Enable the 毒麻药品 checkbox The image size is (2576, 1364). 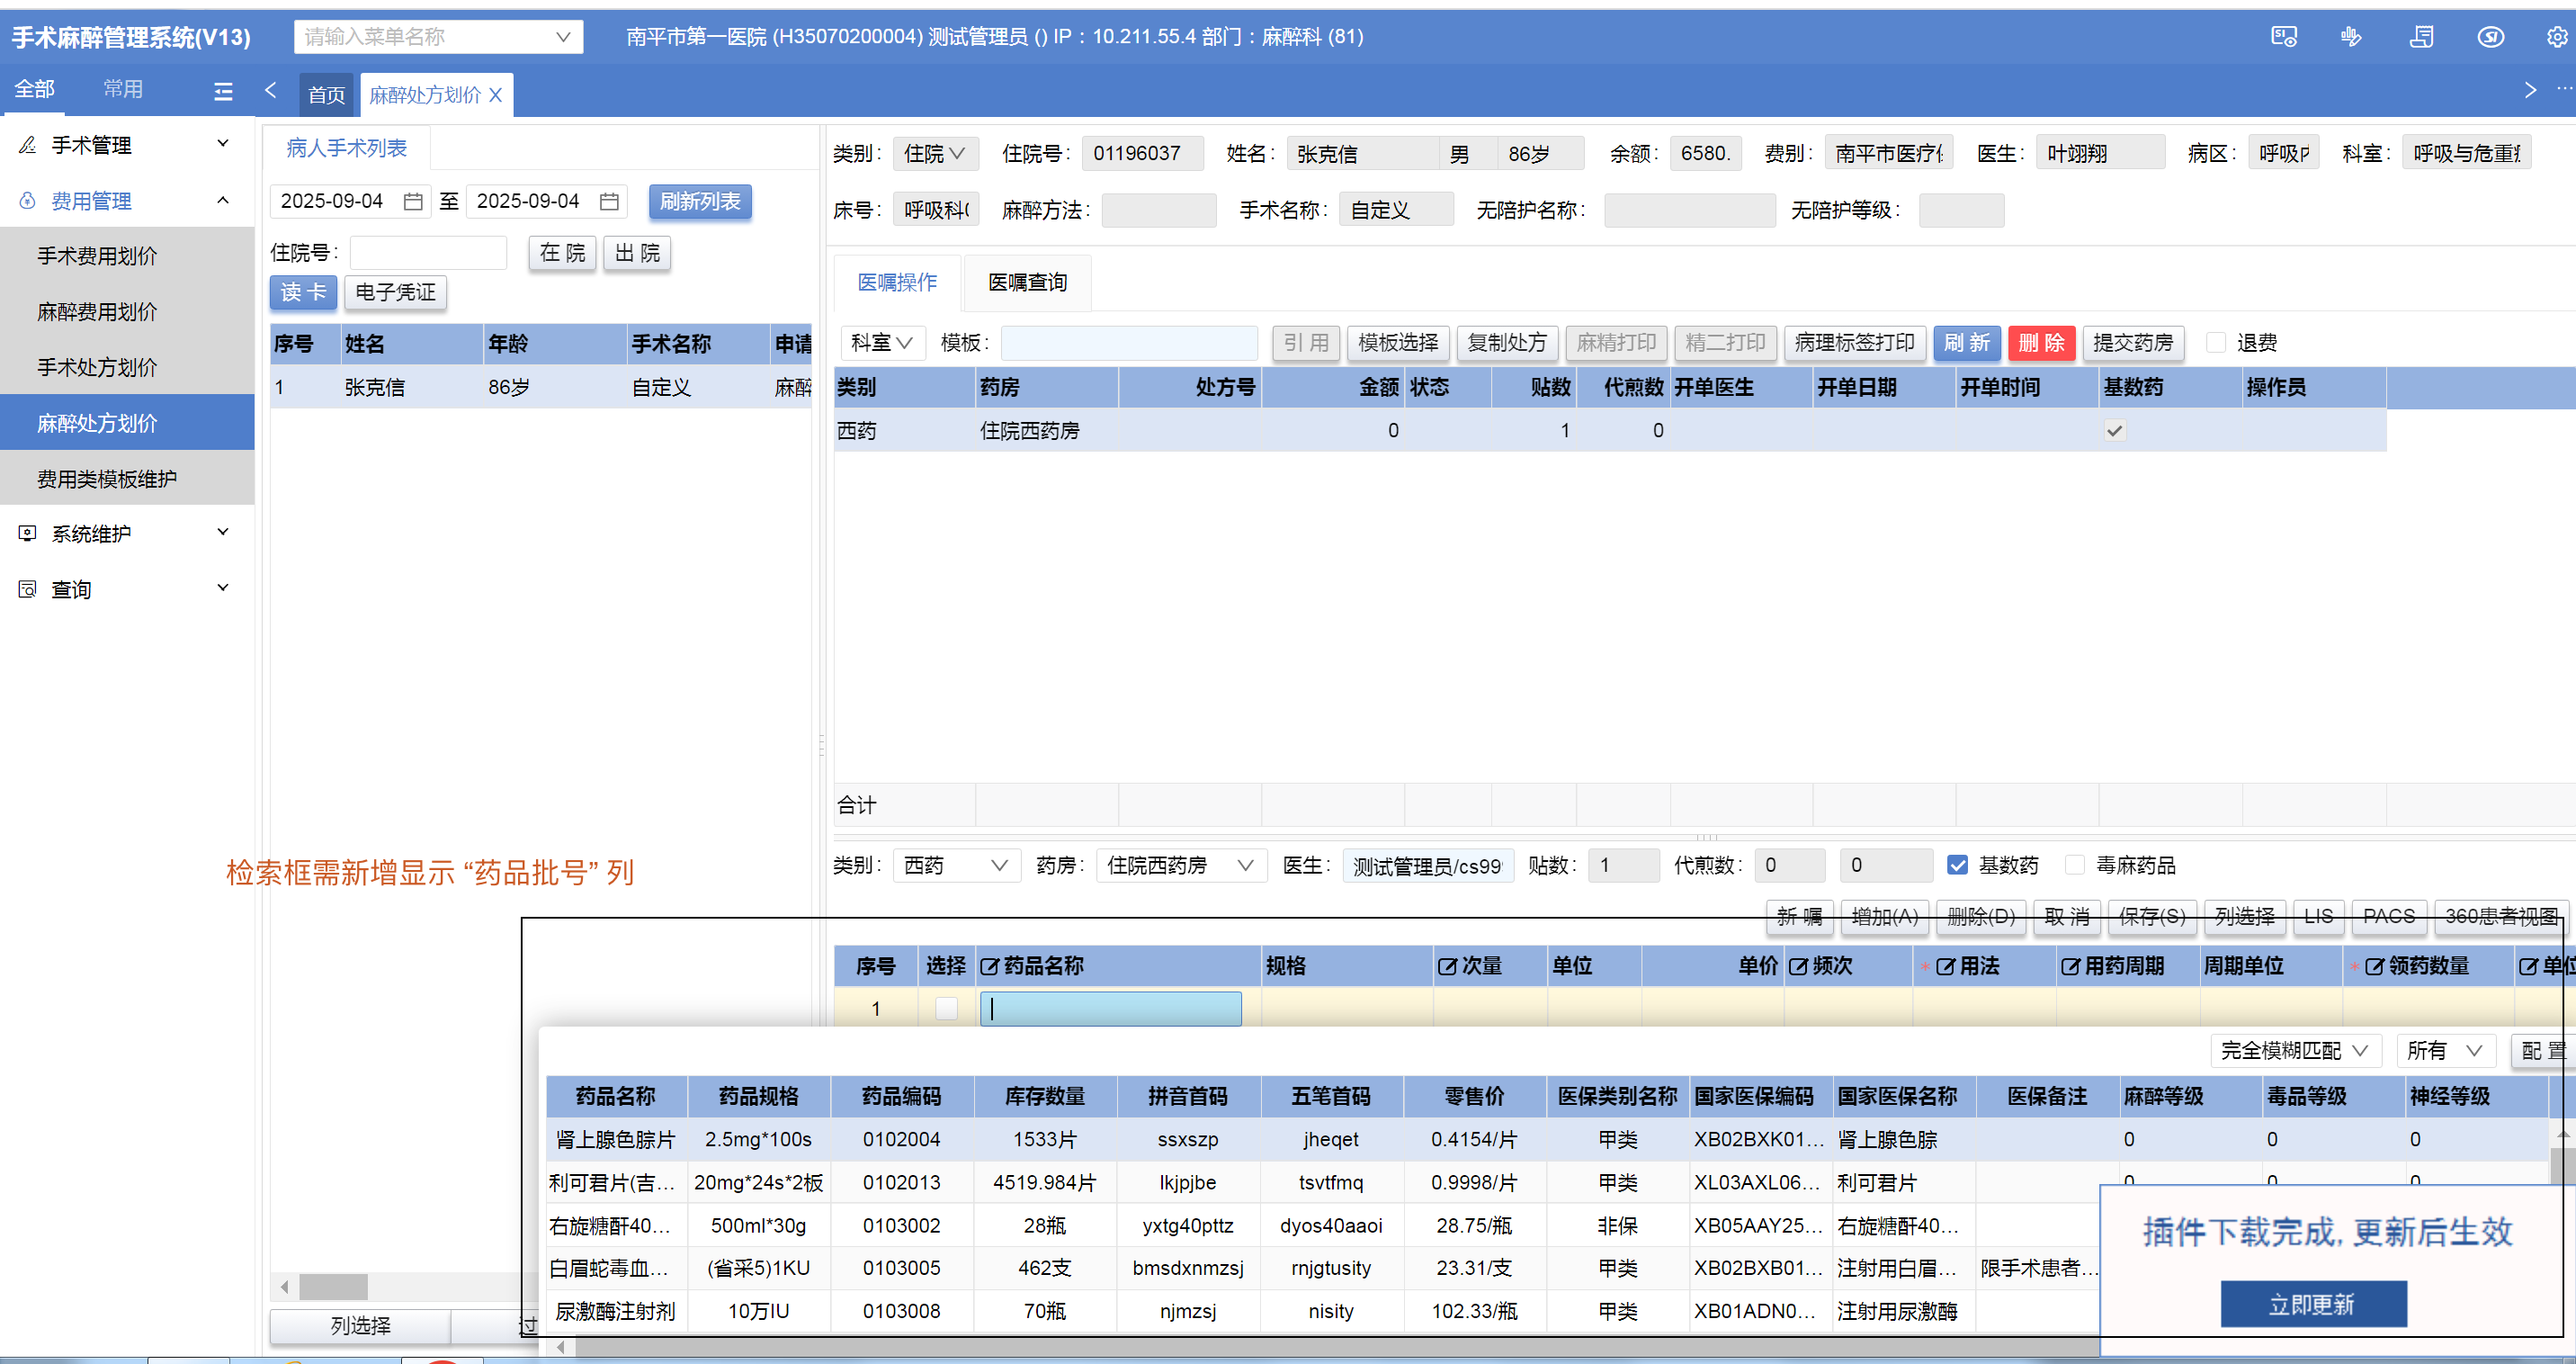click(x=2075, y=865)
